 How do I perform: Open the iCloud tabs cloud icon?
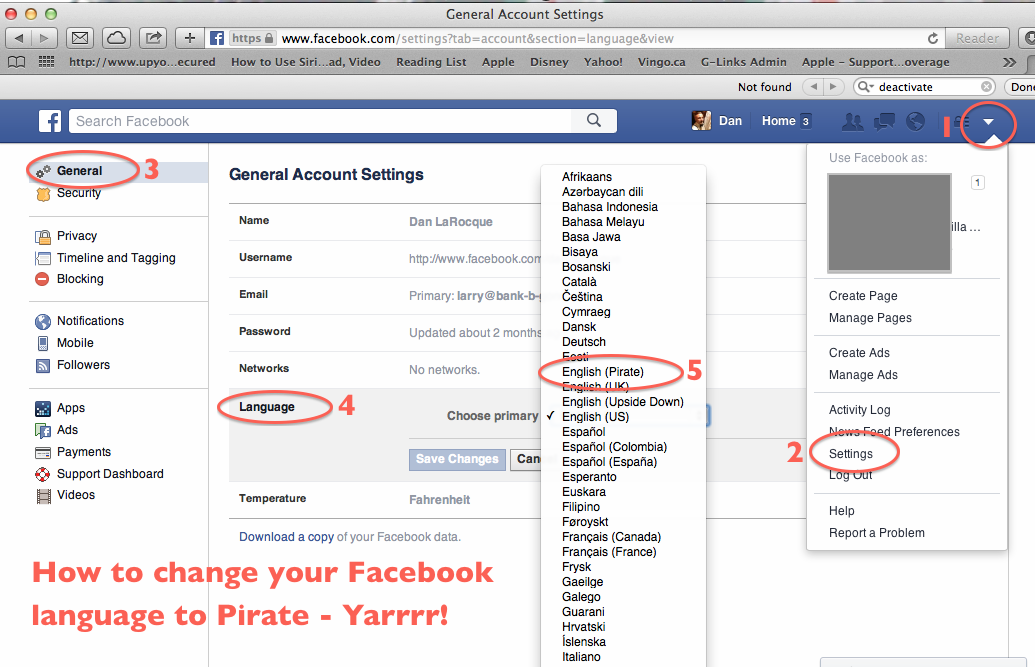(117, 38)
